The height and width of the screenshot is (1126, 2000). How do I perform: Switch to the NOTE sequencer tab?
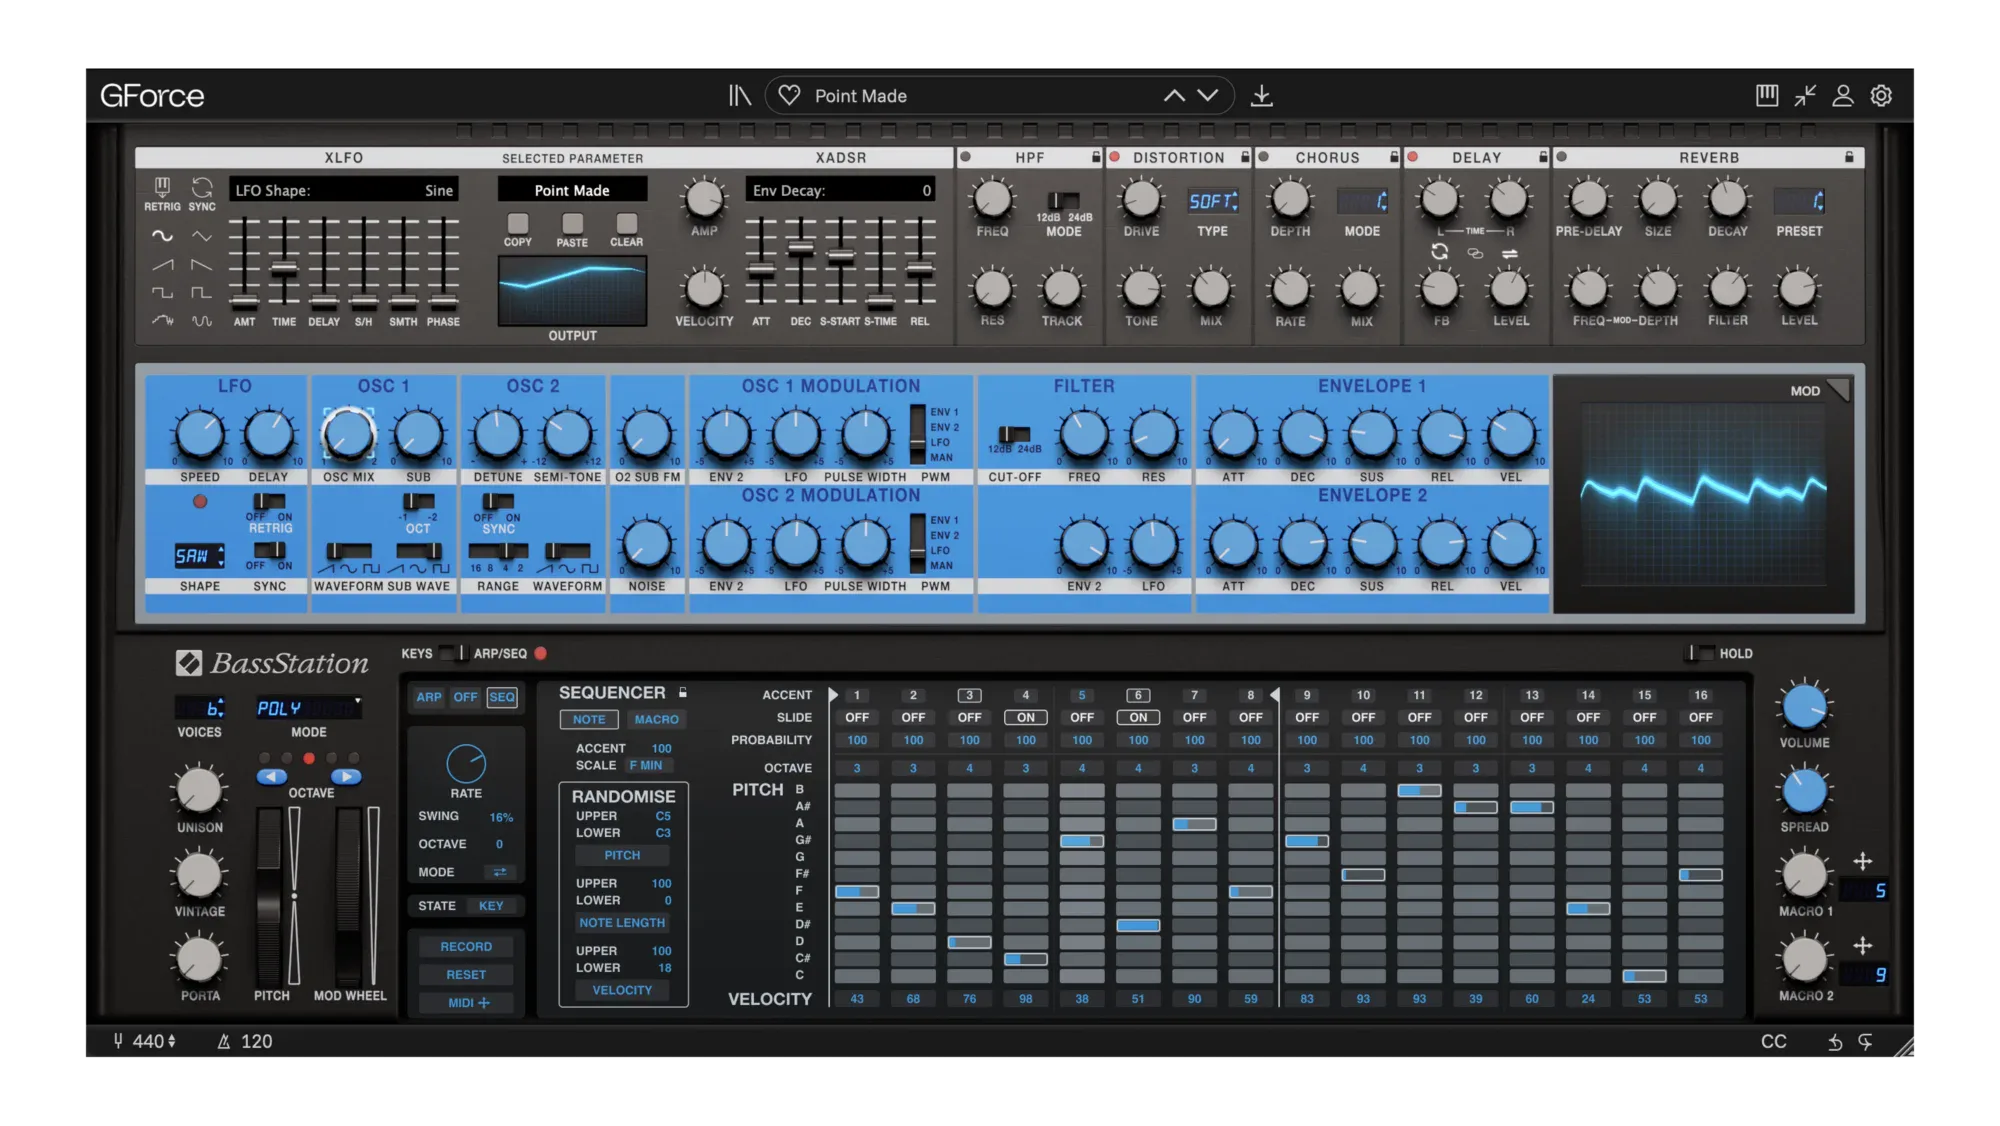(589, 719)
